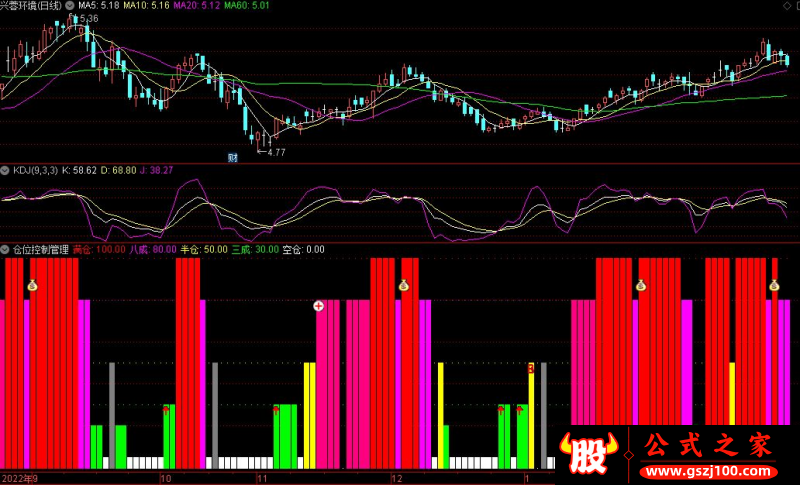Click the KDJ(9,3,3) indicator name
The image size is (800, 485).
(35, 170)
